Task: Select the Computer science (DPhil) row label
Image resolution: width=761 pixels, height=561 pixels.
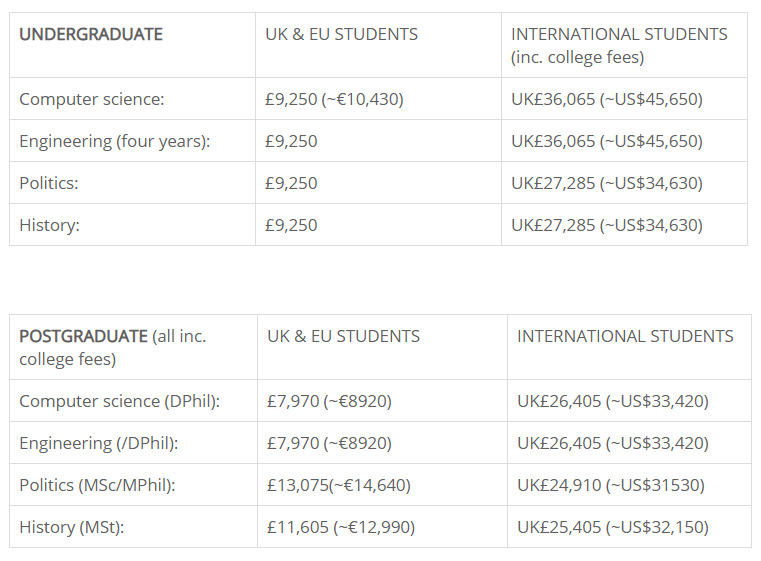Action: click(x=120, y=401)
